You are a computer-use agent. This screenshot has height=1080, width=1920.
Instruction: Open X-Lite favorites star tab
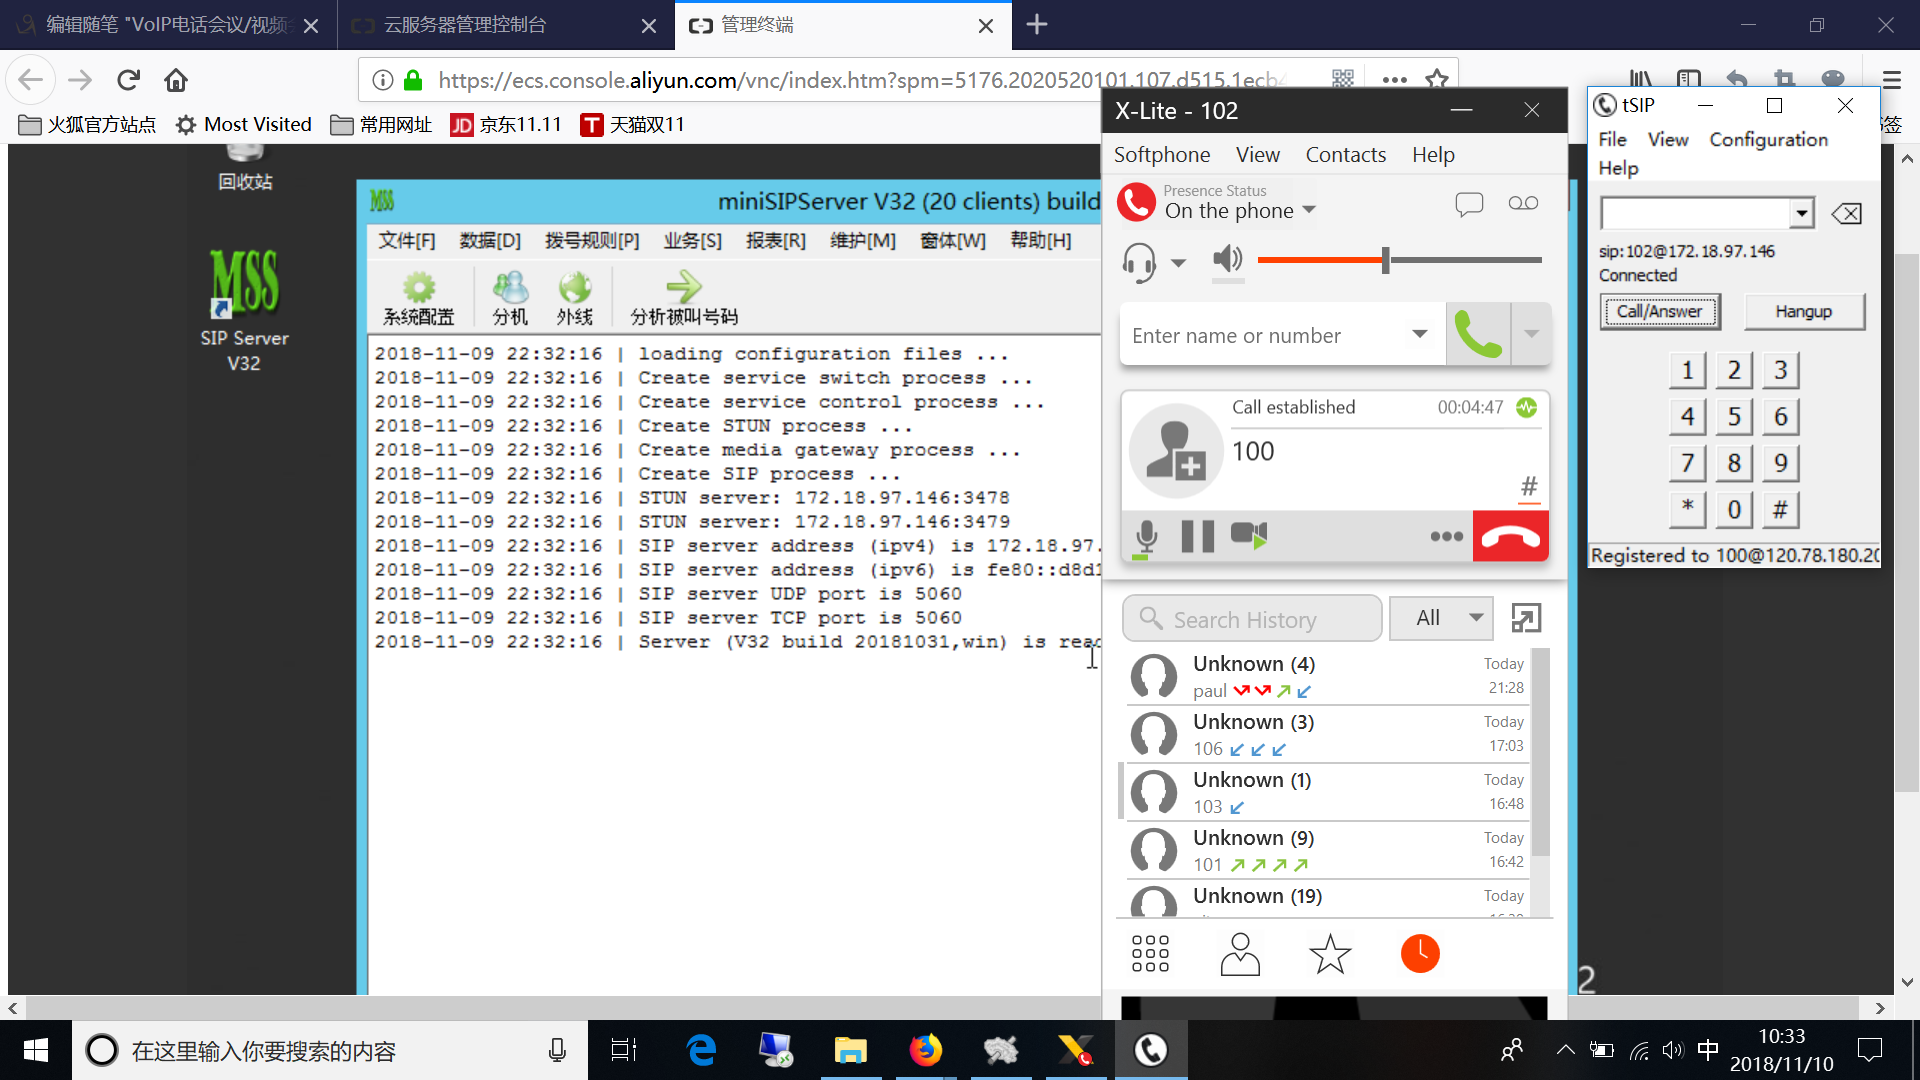[x=1330, y=954]
